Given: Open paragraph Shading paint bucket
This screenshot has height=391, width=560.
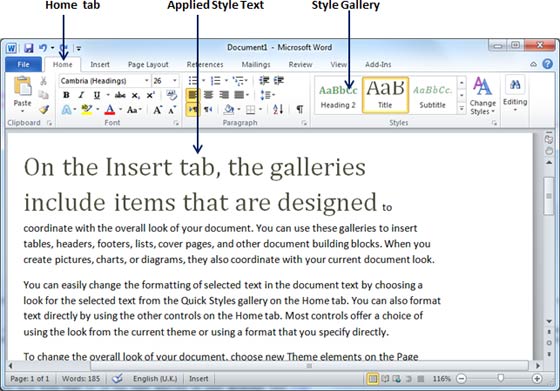Looking at the screenshot, I should [x=229, y=109].
